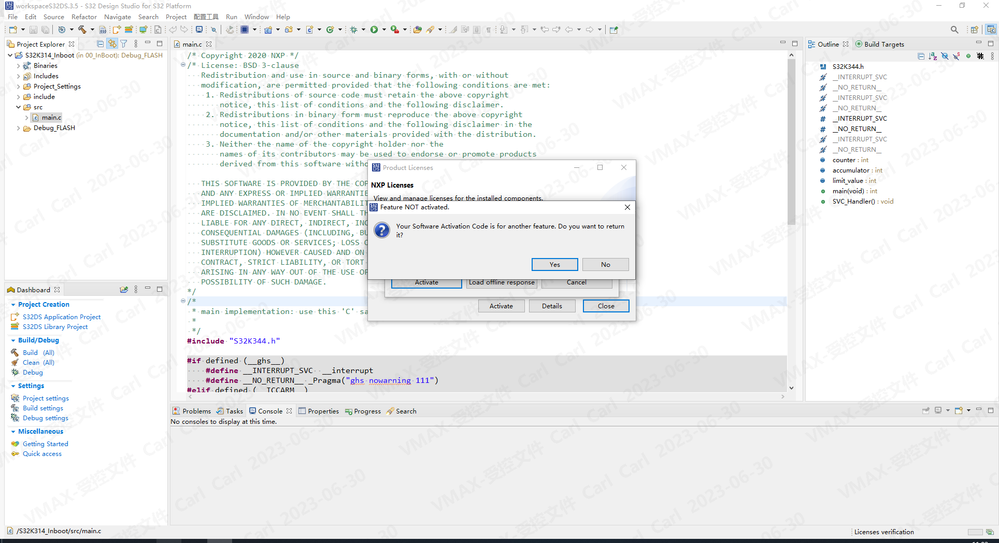999x543 pixels.
Task: Select SVC_Handler() in Outline
Action: point(863,201)
